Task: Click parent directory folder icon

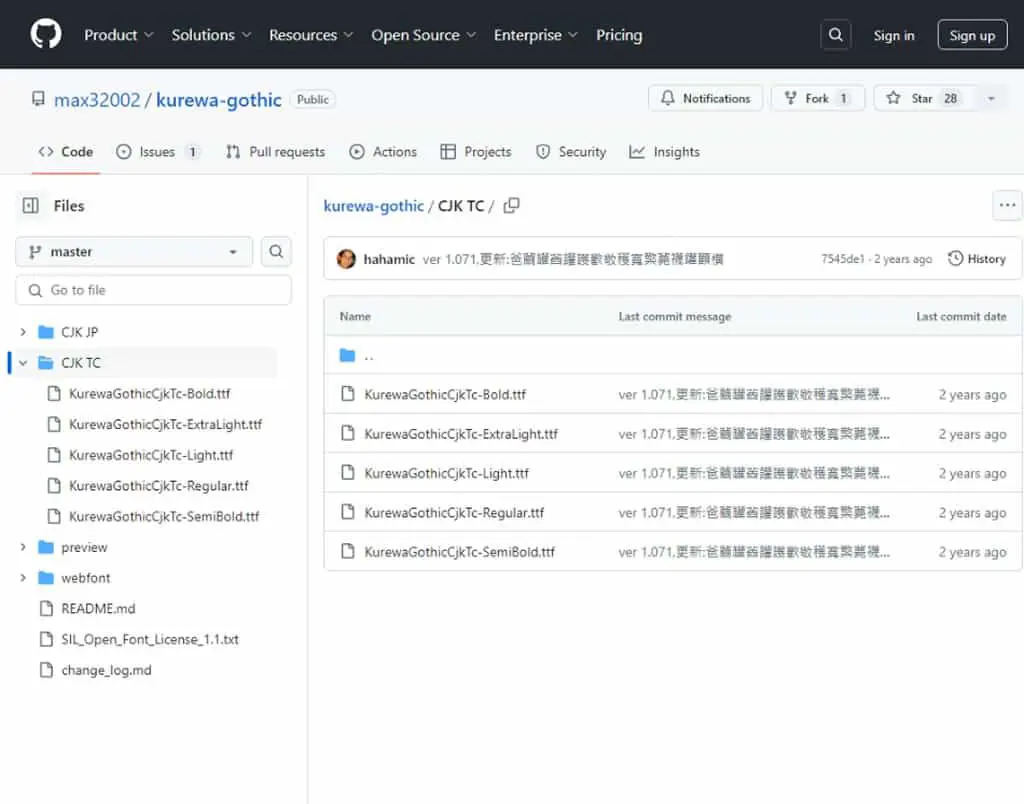Action: coord(347,355)
